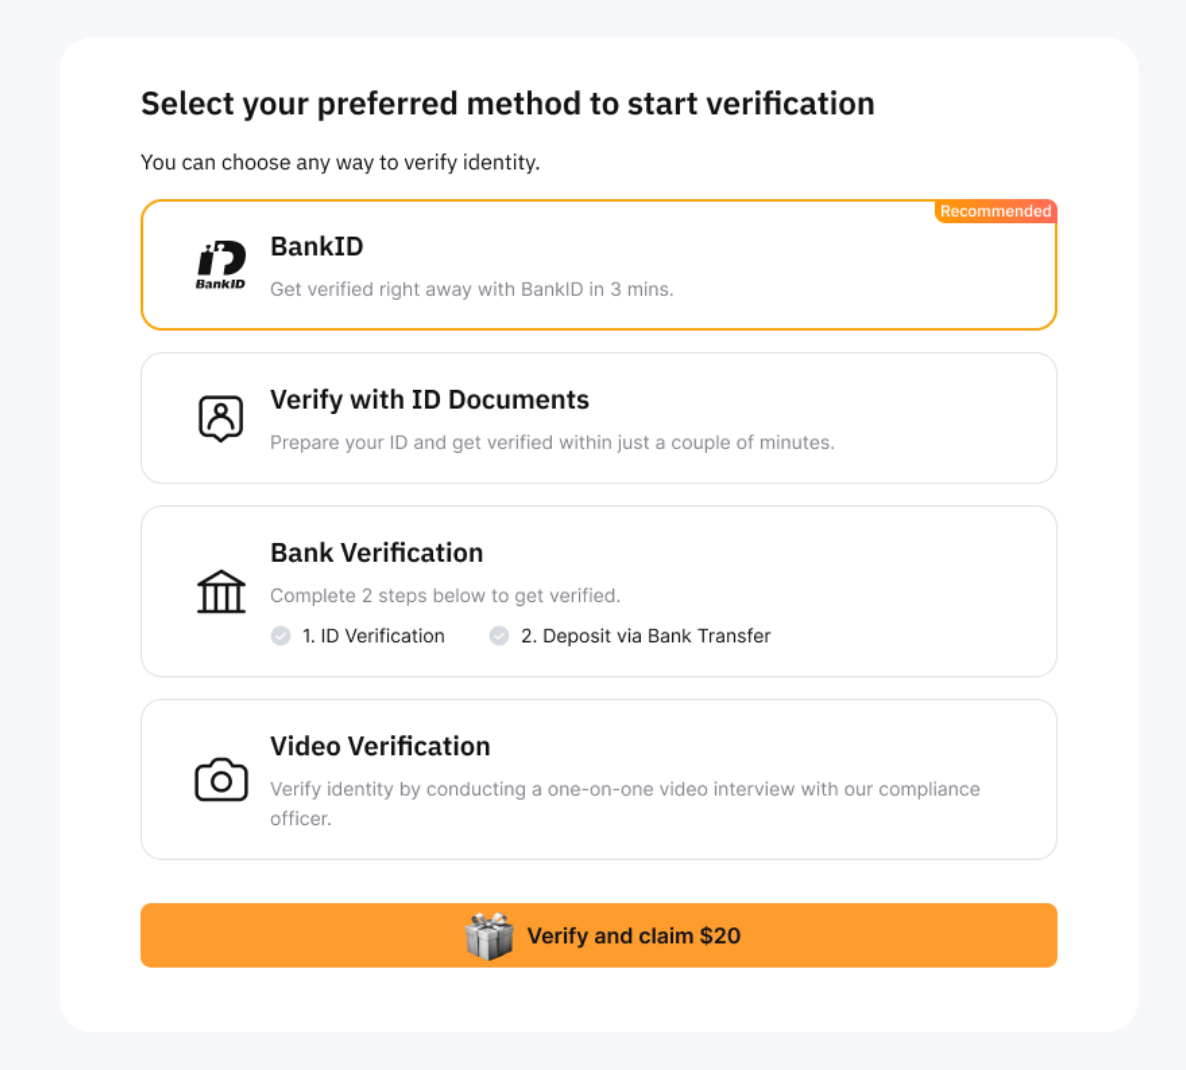Image resolution: width=1186 pixels, height=1070 pixels.
Task: Click 'Get verified right away with BankID' text
Action: point(471,289)
